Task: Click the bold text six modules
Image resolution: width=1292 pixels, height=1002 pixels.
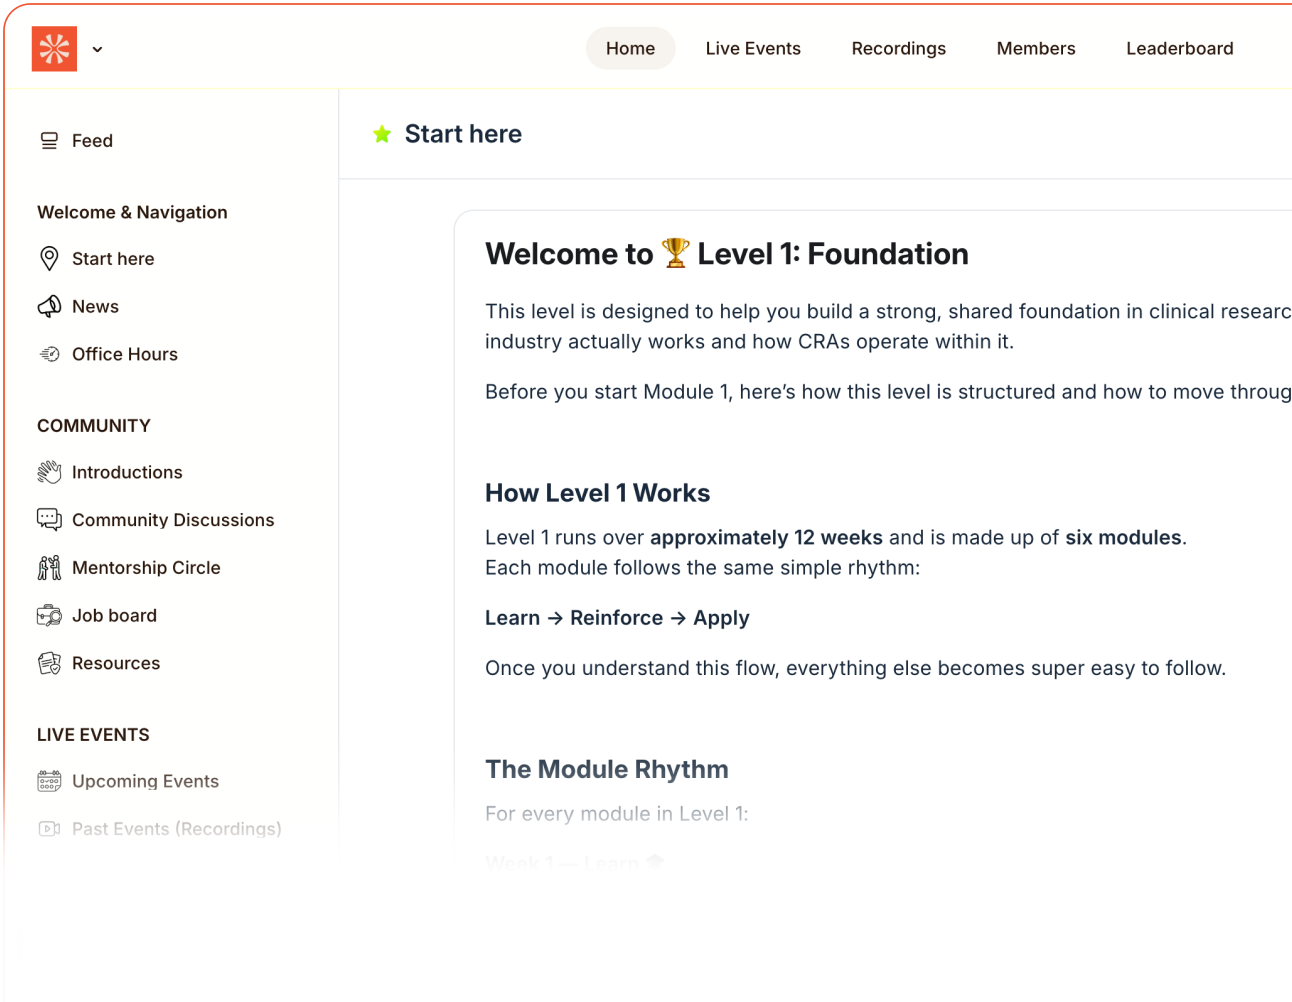Action: pyautogui.click(x=1123, y=538)
